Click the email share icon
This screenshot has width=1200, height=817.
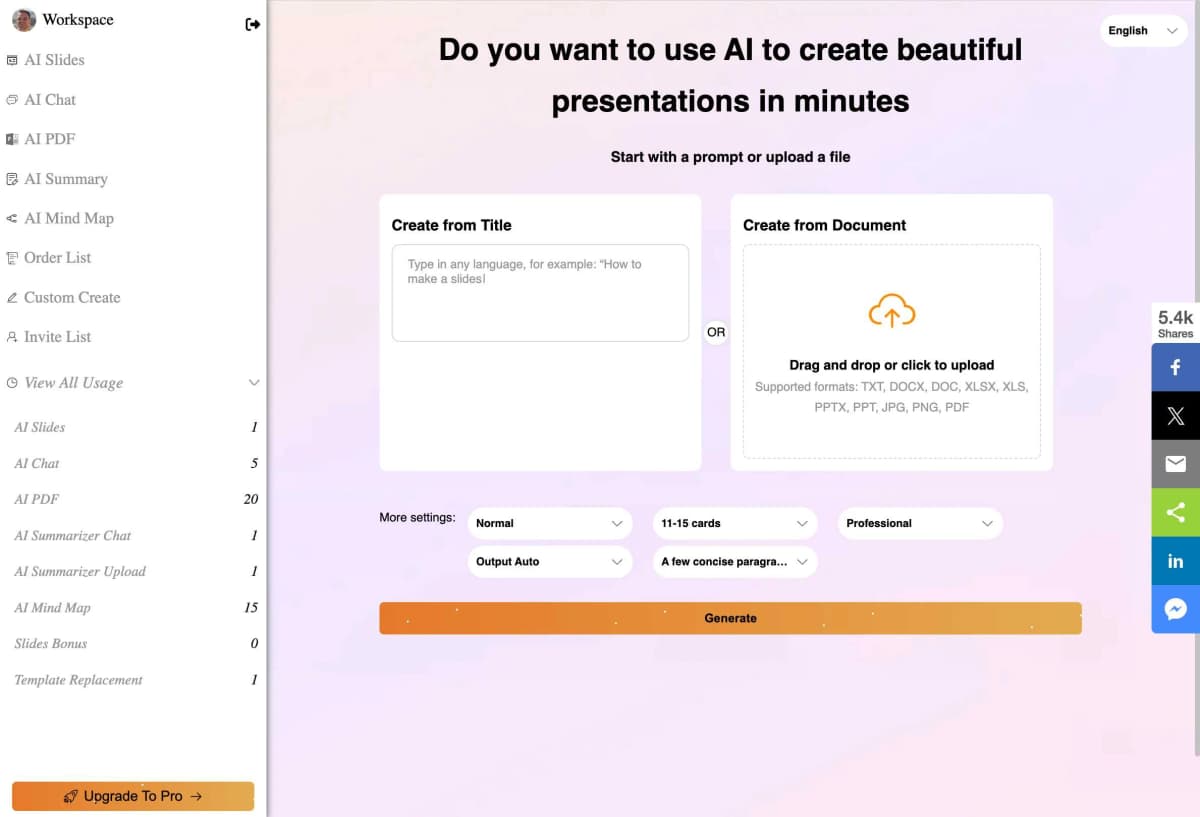coord(1176,464)
